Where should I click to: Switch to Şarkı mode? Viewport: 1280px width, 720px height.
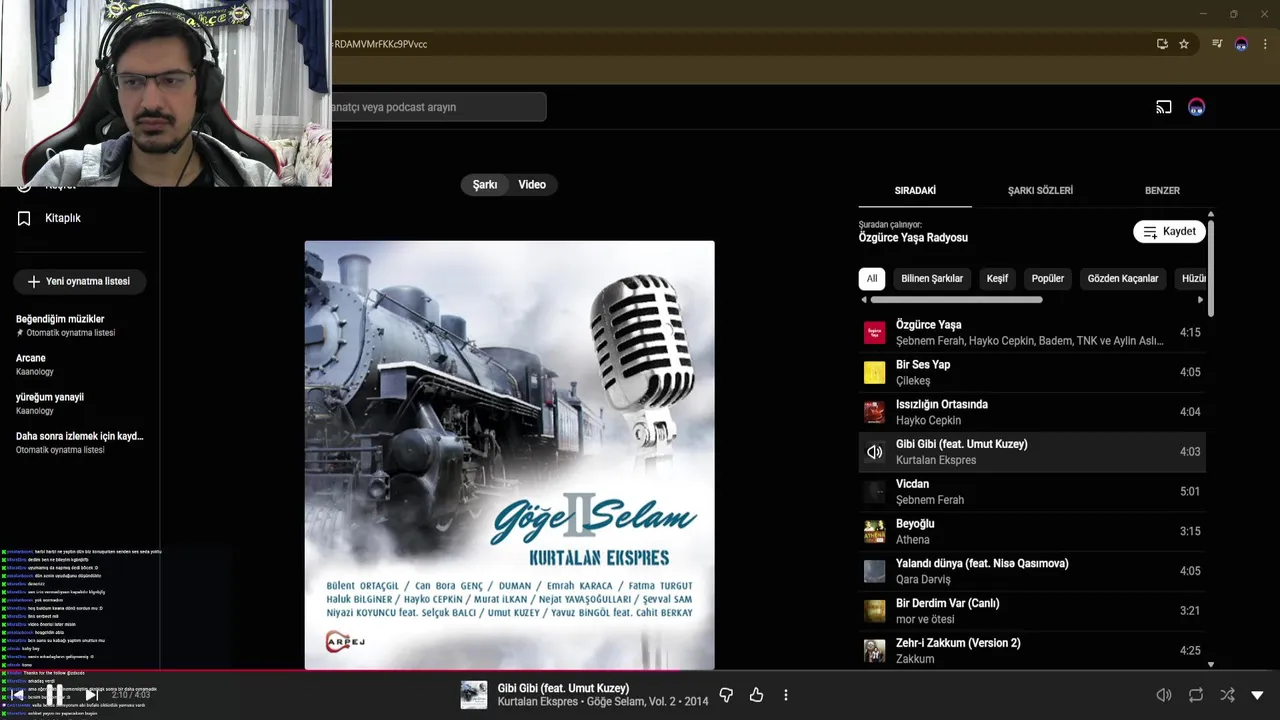pyautogui.click(x=485, y=184)
